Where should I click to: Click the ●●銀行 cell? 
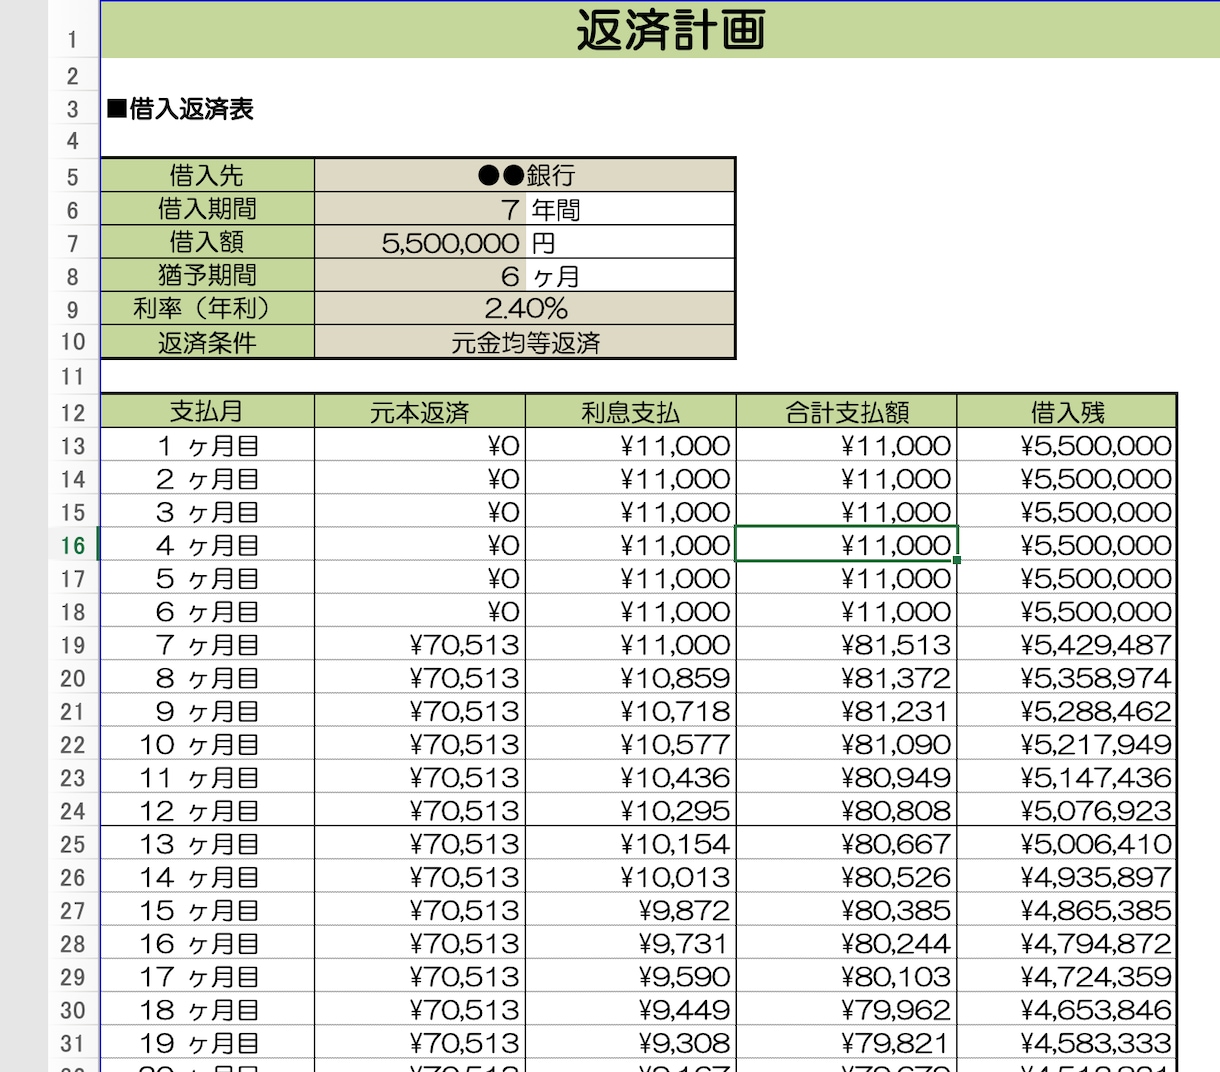pos(525,175)
